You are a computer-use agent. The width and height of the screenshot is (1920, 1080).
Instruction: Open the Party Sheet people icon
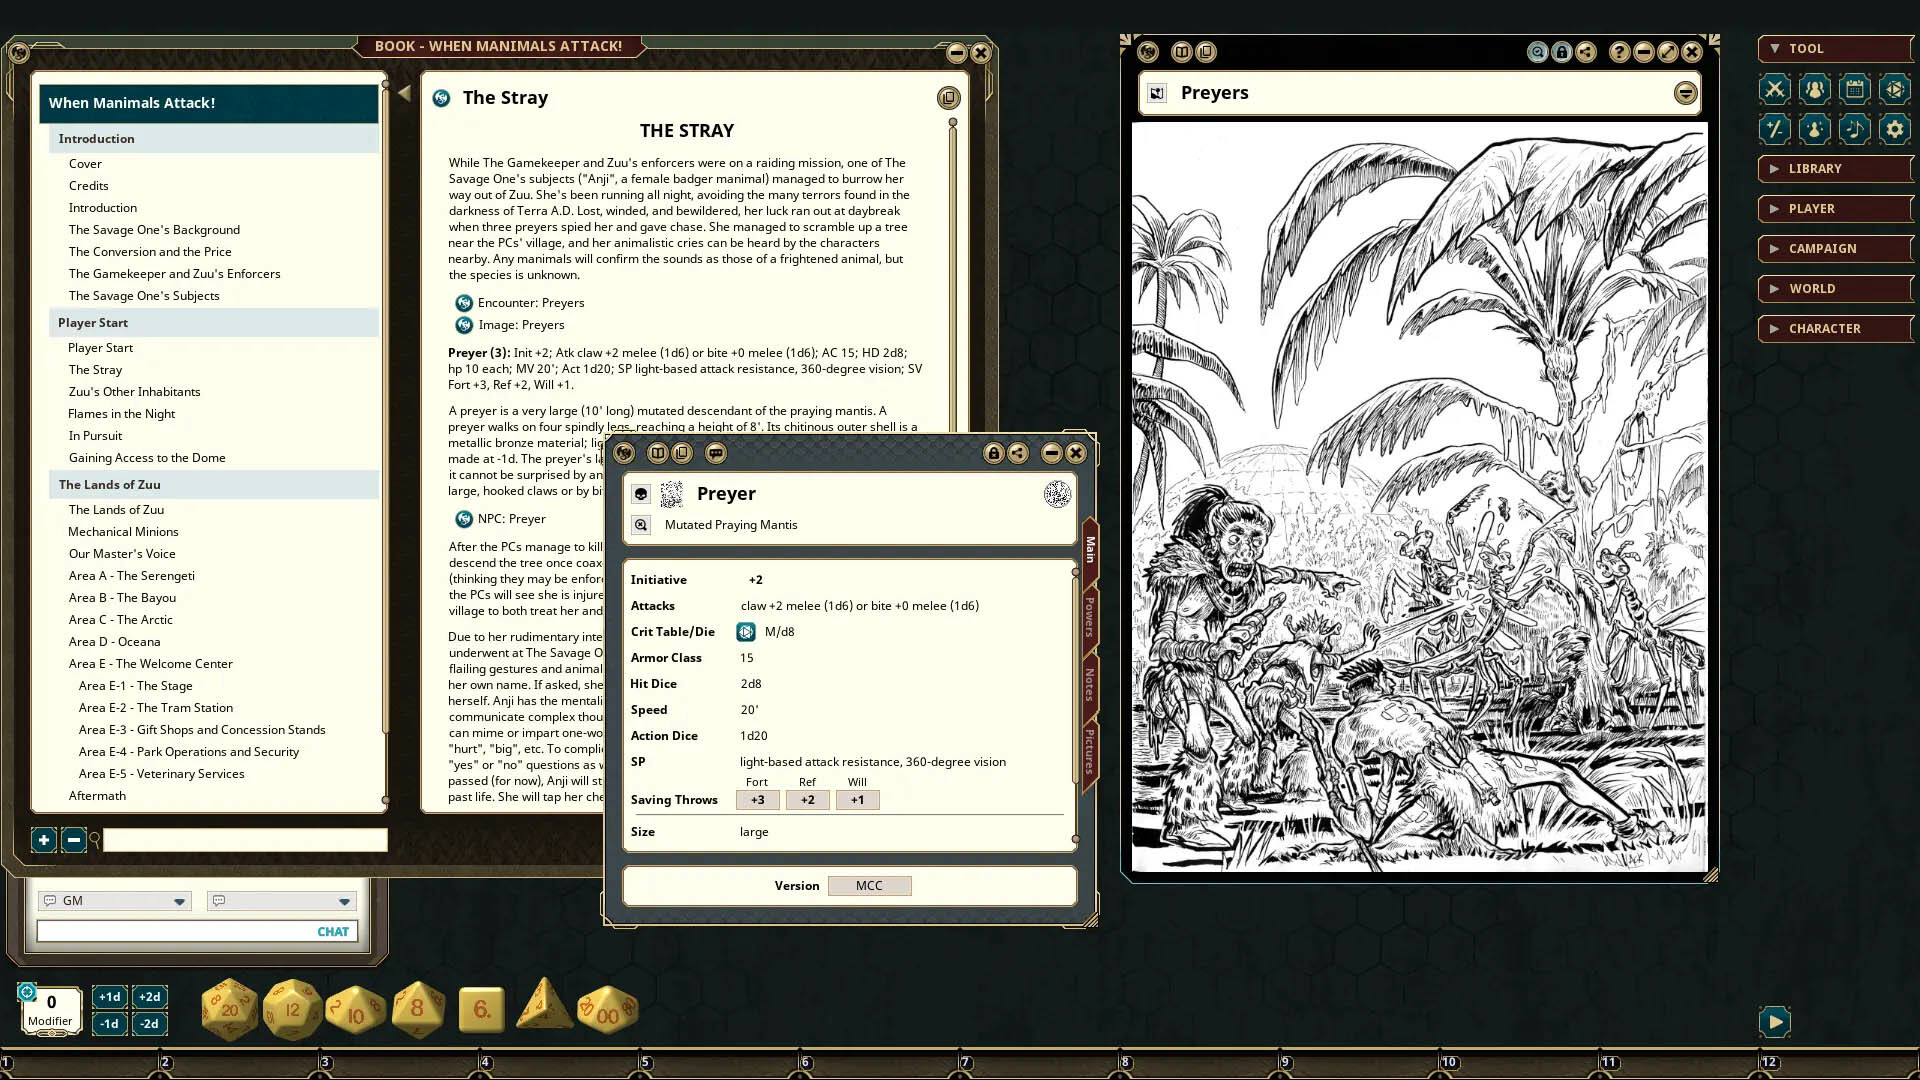[x=1815, y=89]
